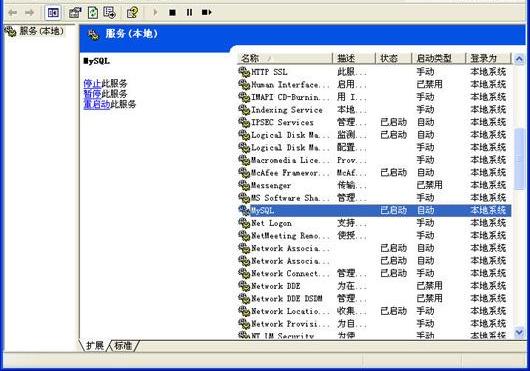
Task: Switch to the 标准 tab
Action: pyautogui.click(x=123, y=346)
